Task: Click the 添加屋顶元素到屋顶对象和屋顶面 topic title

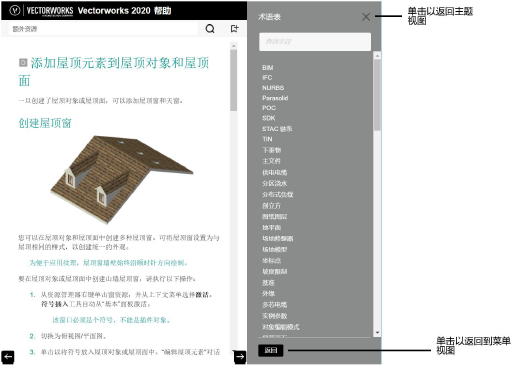Action: (x=114, y=72)
